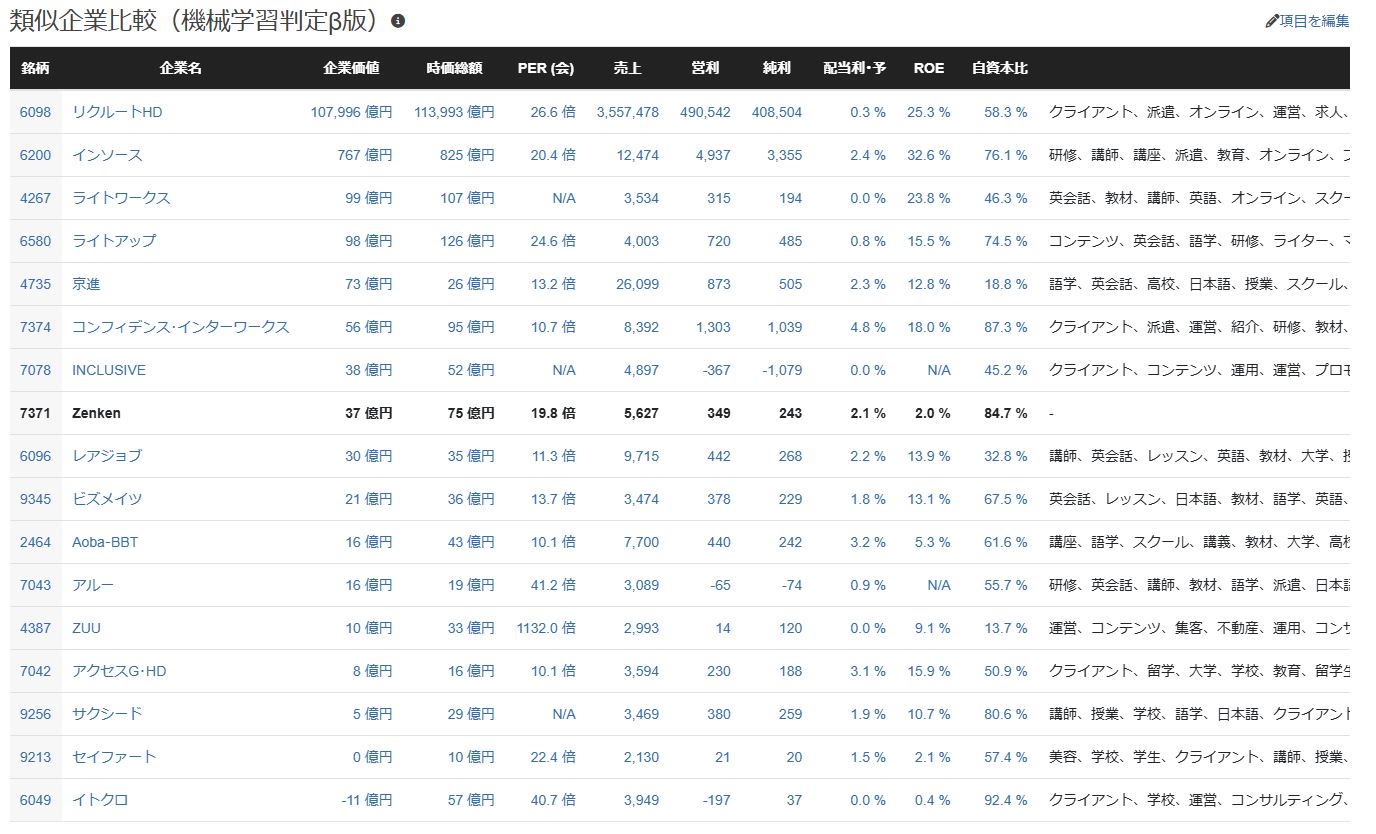1376x834 pixels.
Task: Click the 時価総額 column header
Action: 454,68
